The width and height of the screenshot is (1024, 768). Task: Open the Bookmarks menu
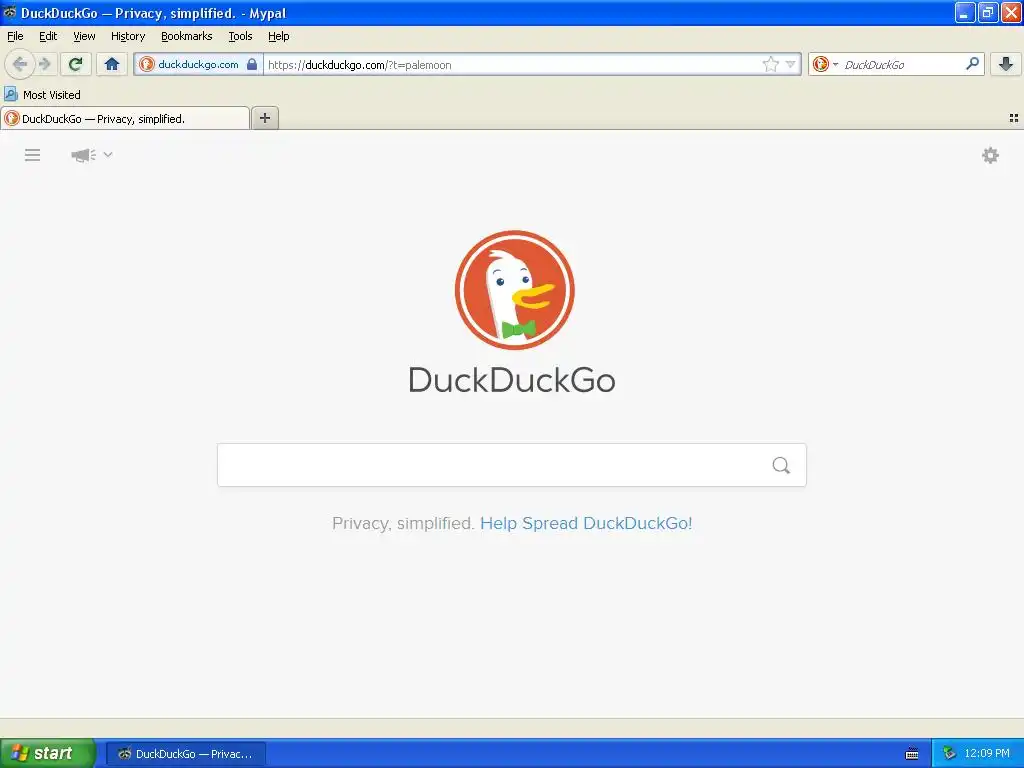tap(187, 36)
